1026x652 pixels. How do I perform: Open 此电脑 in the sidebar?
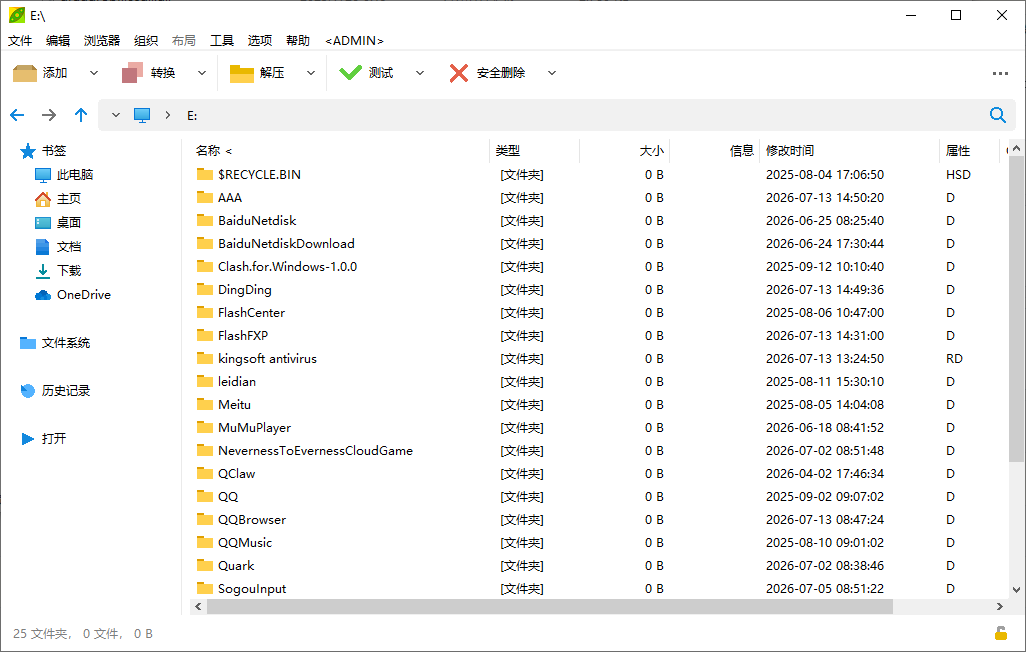64,175
